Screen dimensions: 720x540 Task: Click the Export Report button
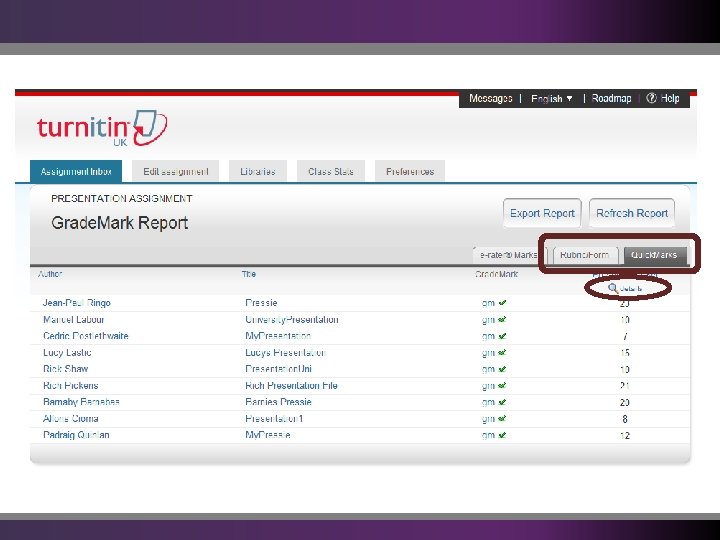coord(542,213)
